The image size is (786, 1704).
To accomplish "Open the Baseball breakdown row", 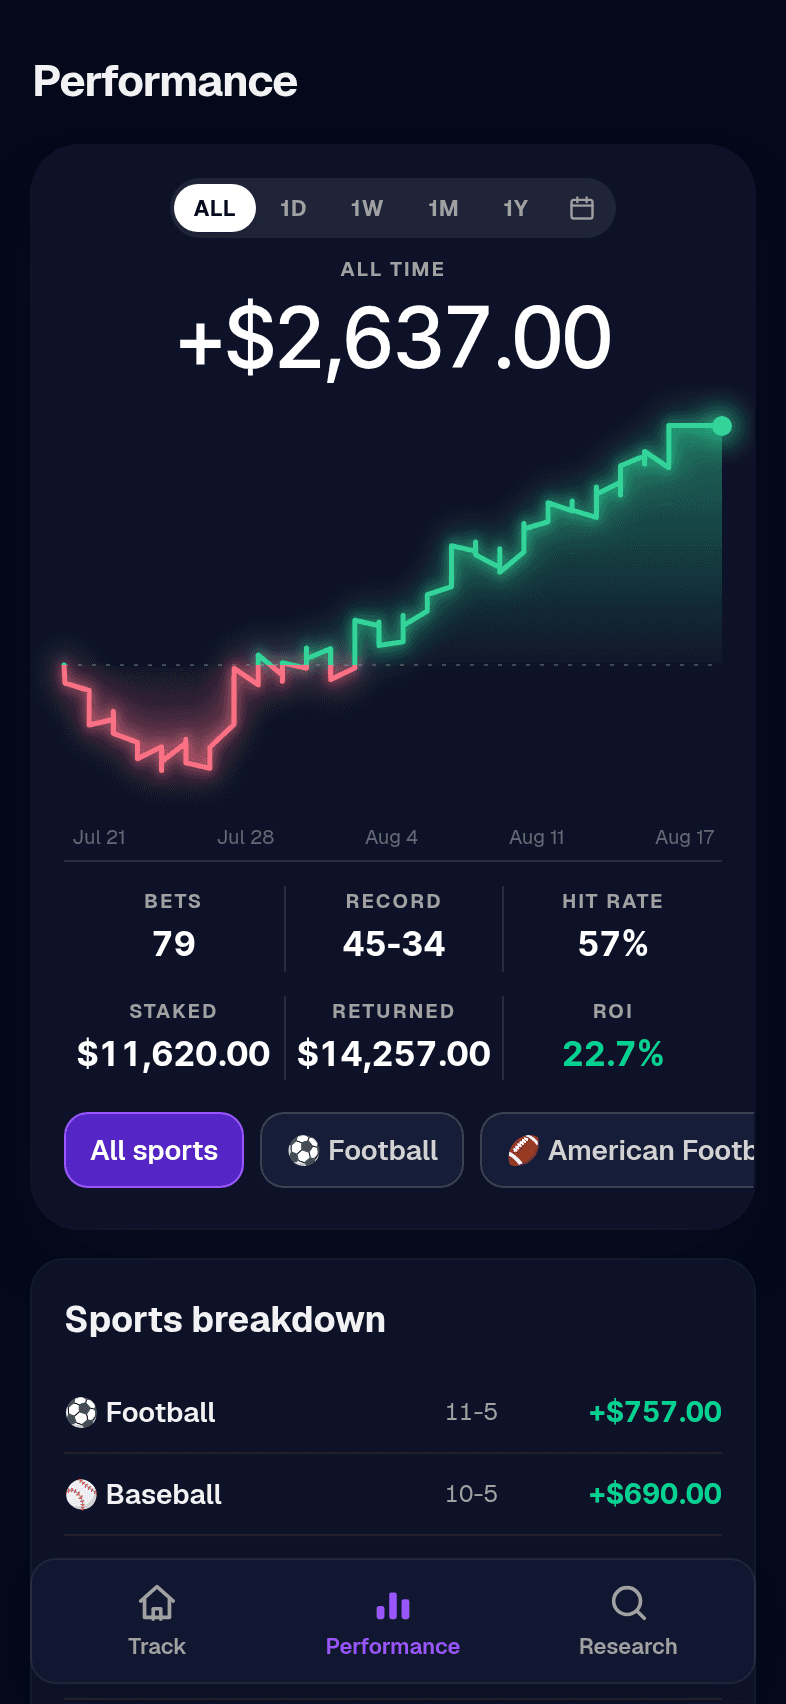I will 393,1494.
